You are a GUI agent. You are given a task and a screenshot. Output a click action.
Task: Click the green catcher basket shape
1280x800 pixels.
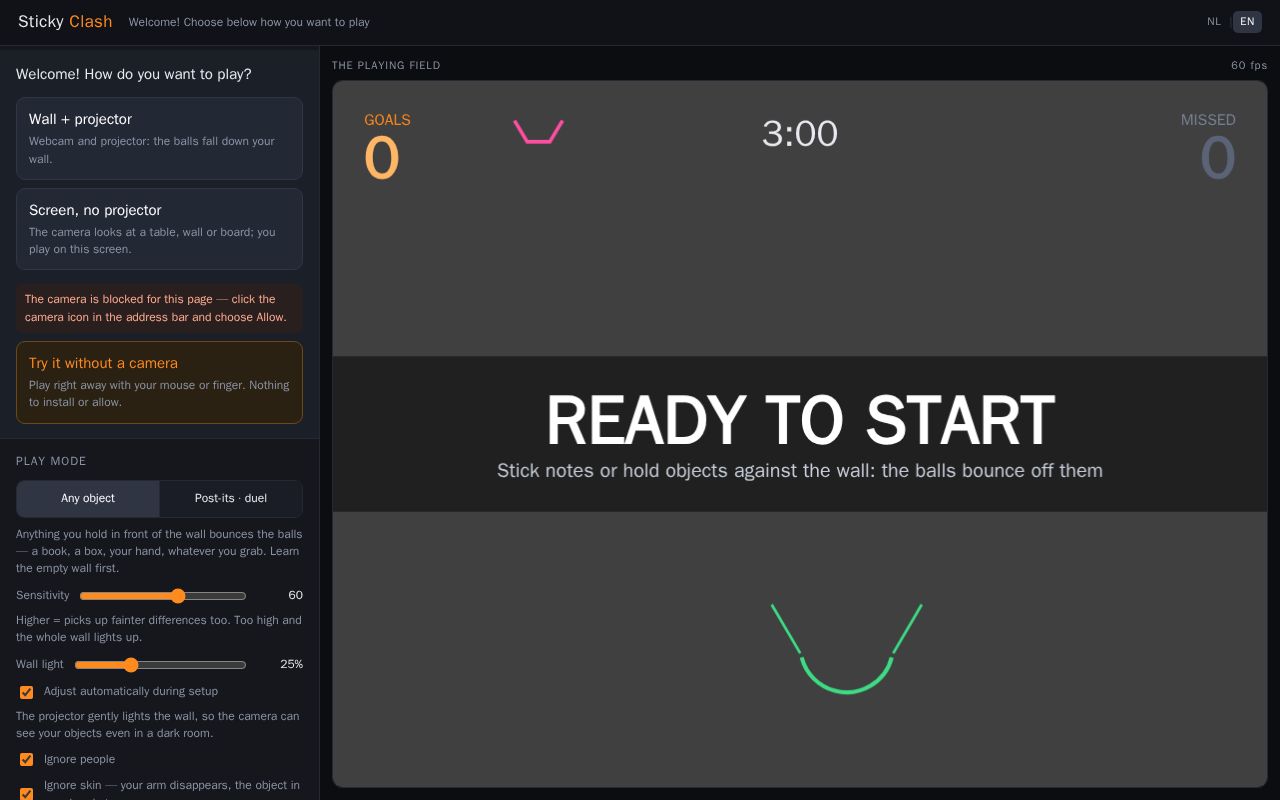(x=846, y=648)
